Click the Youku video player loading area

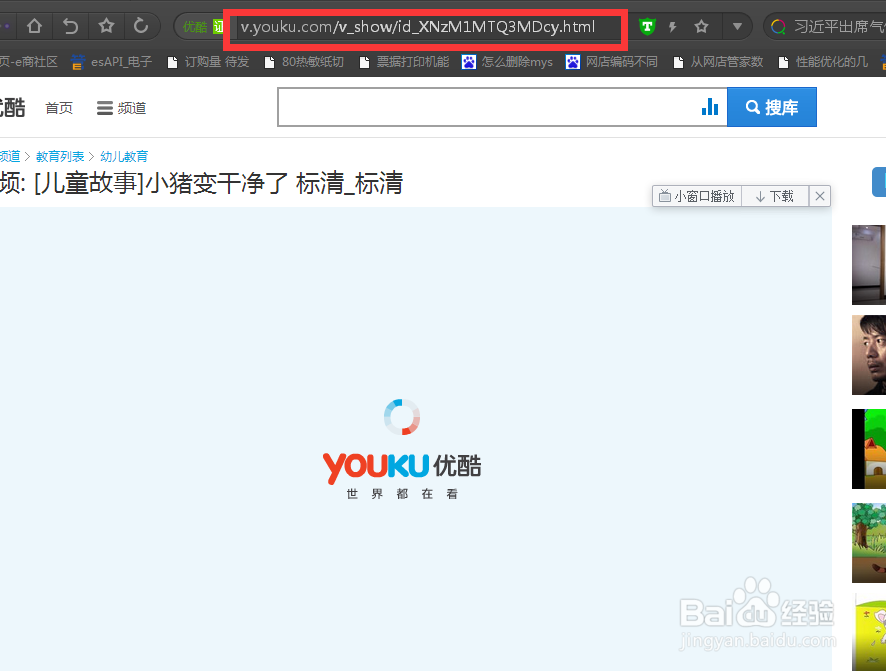pos(416,439)
